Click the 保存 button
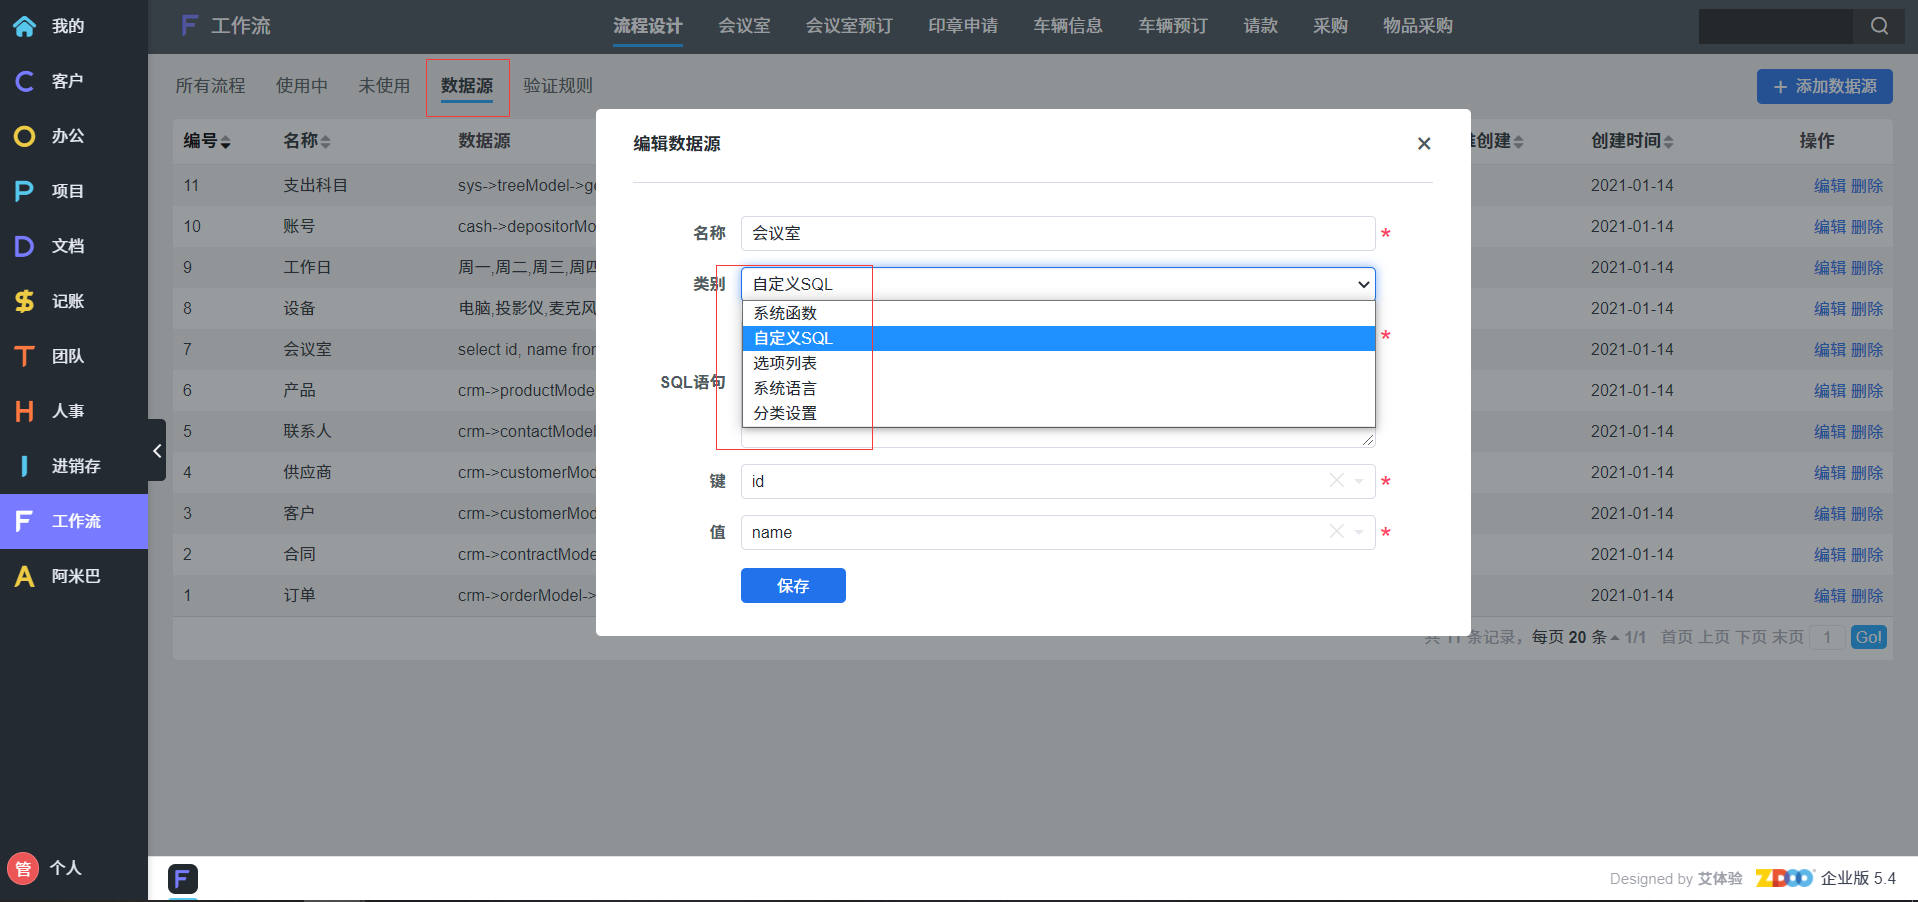Image resolution: width=1918 pixels, height=902 pixels. [793, 586]
